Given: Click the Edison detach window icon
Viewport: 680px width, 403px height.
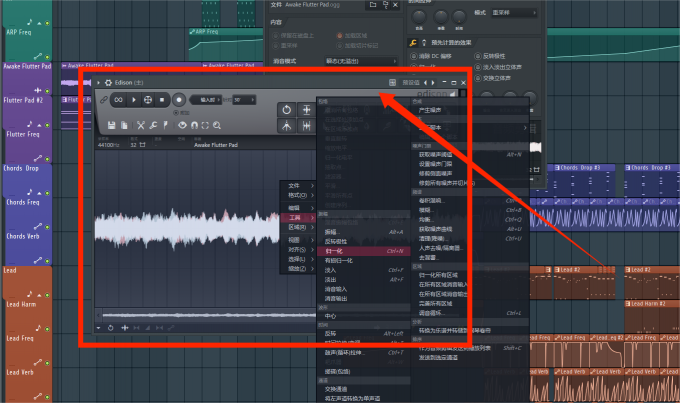Looking at the screenshot, I should [x=393, y=82].
